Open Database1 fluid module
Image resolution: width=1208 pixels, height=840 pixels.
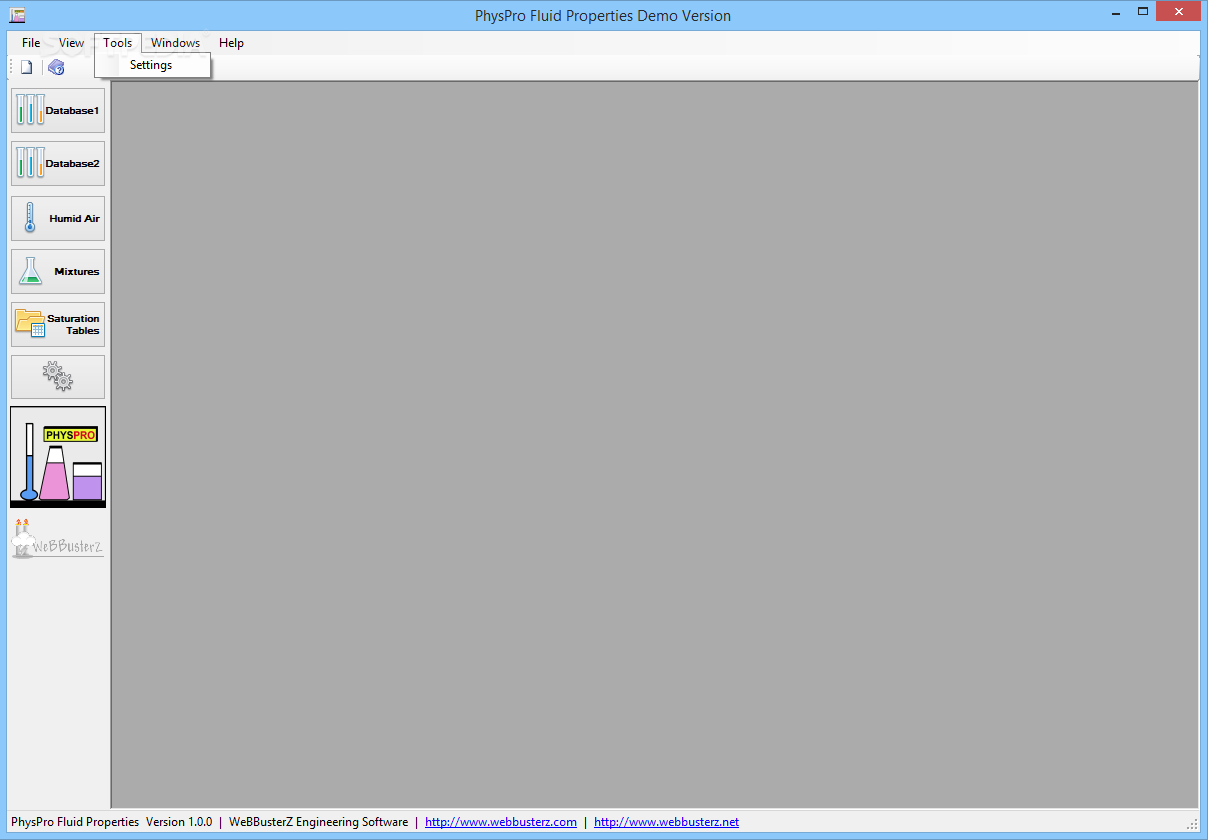point(58,110)
